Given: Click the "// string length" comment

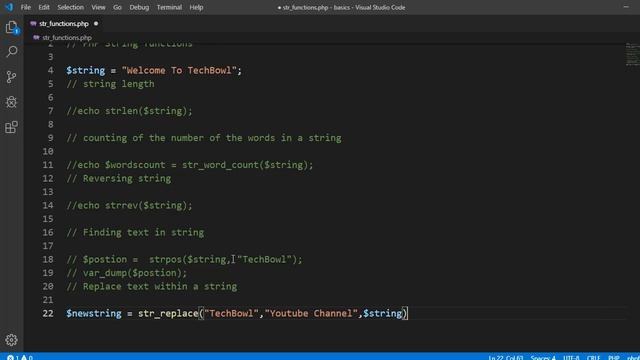Looking at the screenshot, I should point(111,84).
